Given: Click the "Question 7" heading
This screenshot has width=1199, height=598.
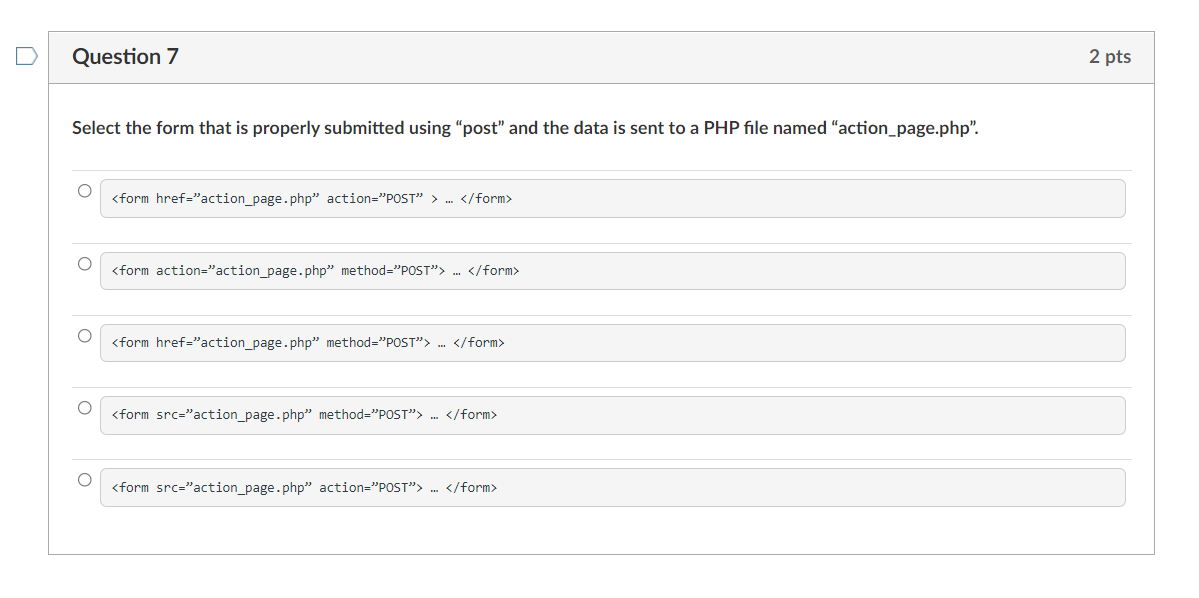Looking at the screenshot, I should [125, 57].
